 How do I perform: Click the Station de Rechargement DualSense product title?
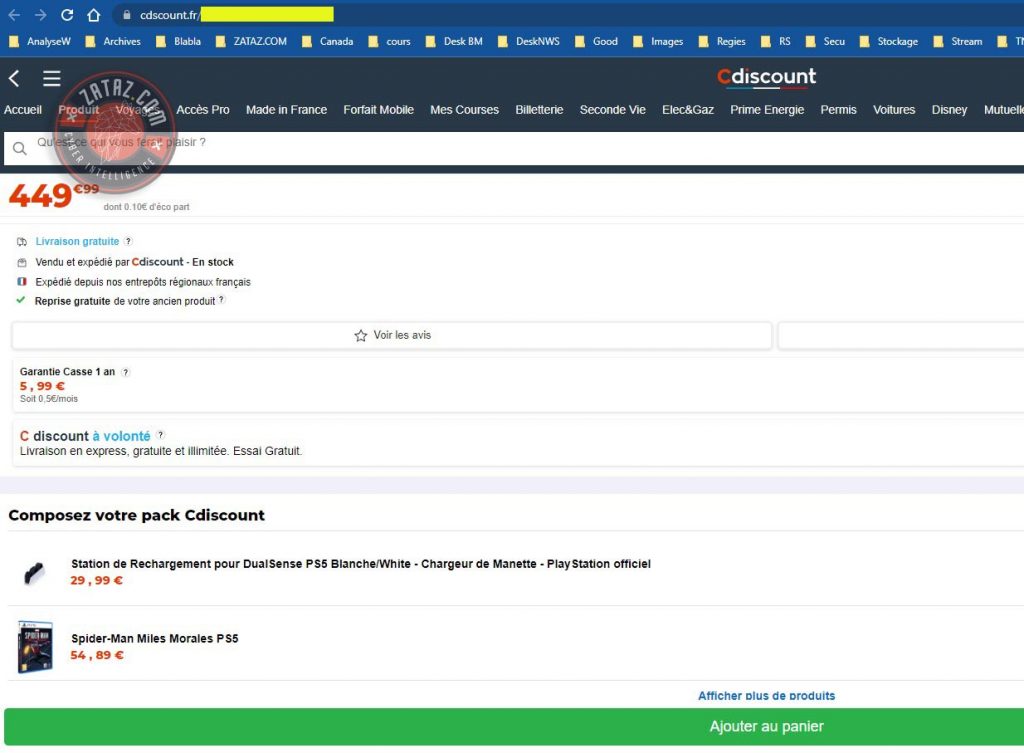pos(360,564)
